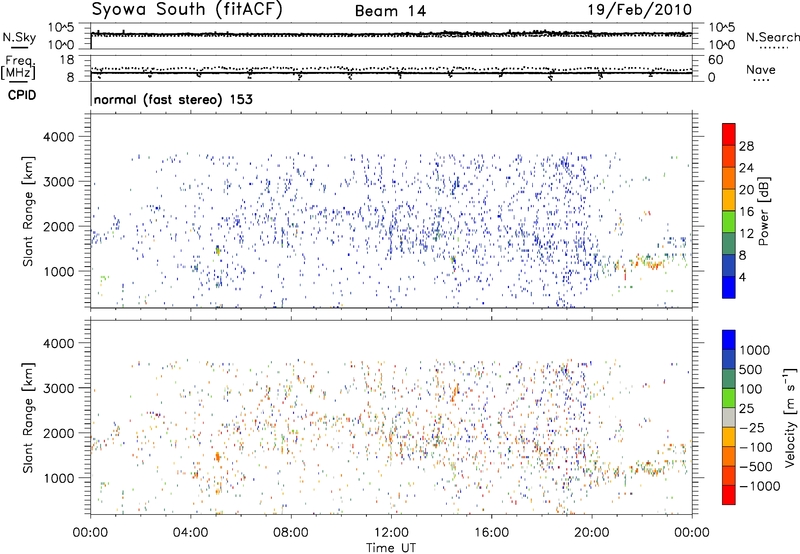Click the 'Freq. [MHz]' axis label
The height and width of the screenshot is (554, 800).
click(x=18, y=67)
